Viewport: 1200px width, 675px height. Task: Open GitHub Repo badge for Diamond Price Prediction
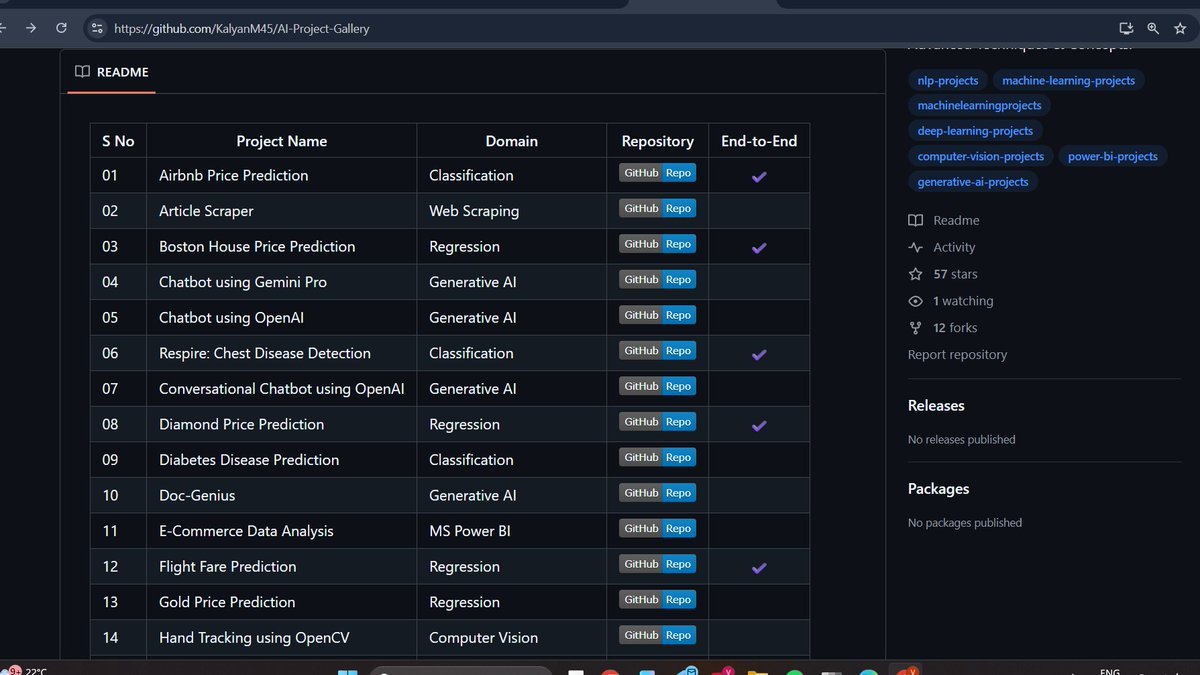tap(657, 422)
